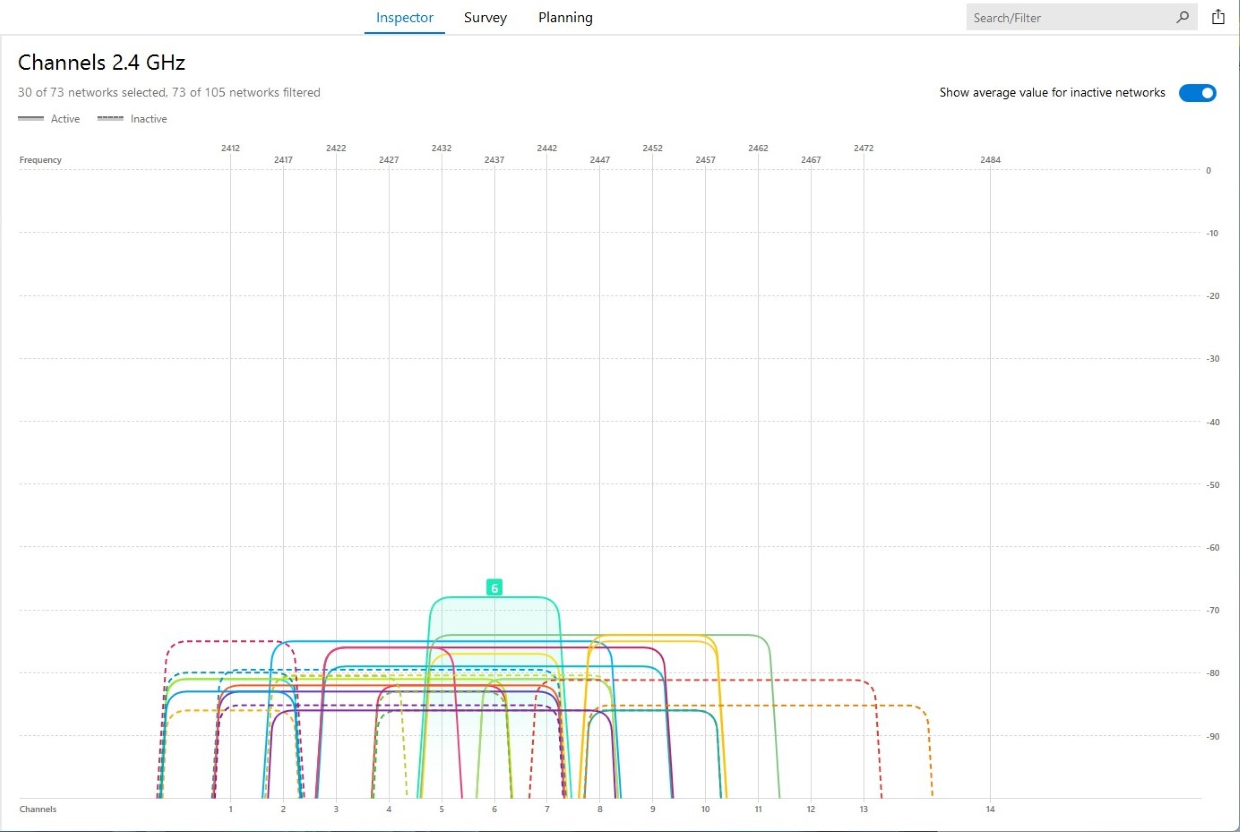This screenshot has width=1240, height=832.
Task: Click the networks selected and filtered summary
Action: (x=169, y=93)
